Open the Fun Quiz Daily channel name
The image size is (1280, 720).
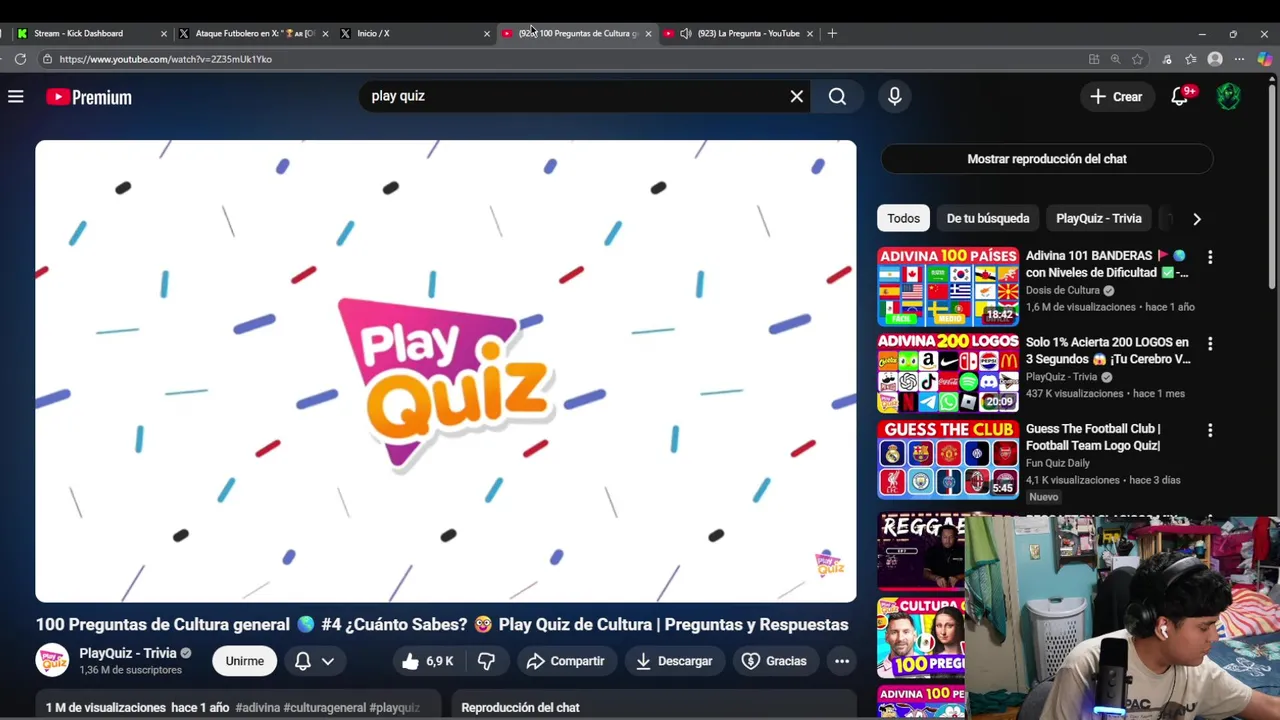1058,463
